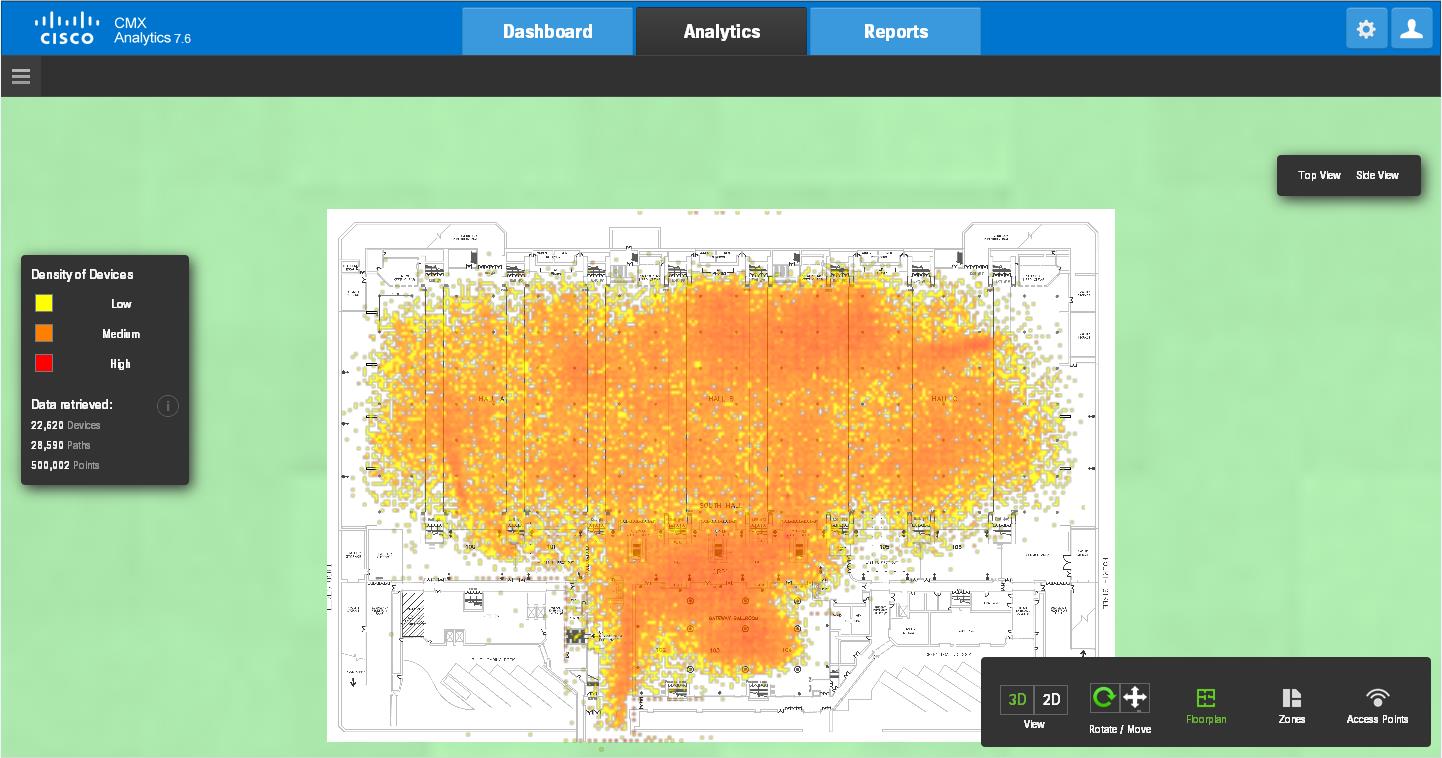Select the Move pan icon
The width and height of the screenshot is (1442, 758).
click(1135, 698)
